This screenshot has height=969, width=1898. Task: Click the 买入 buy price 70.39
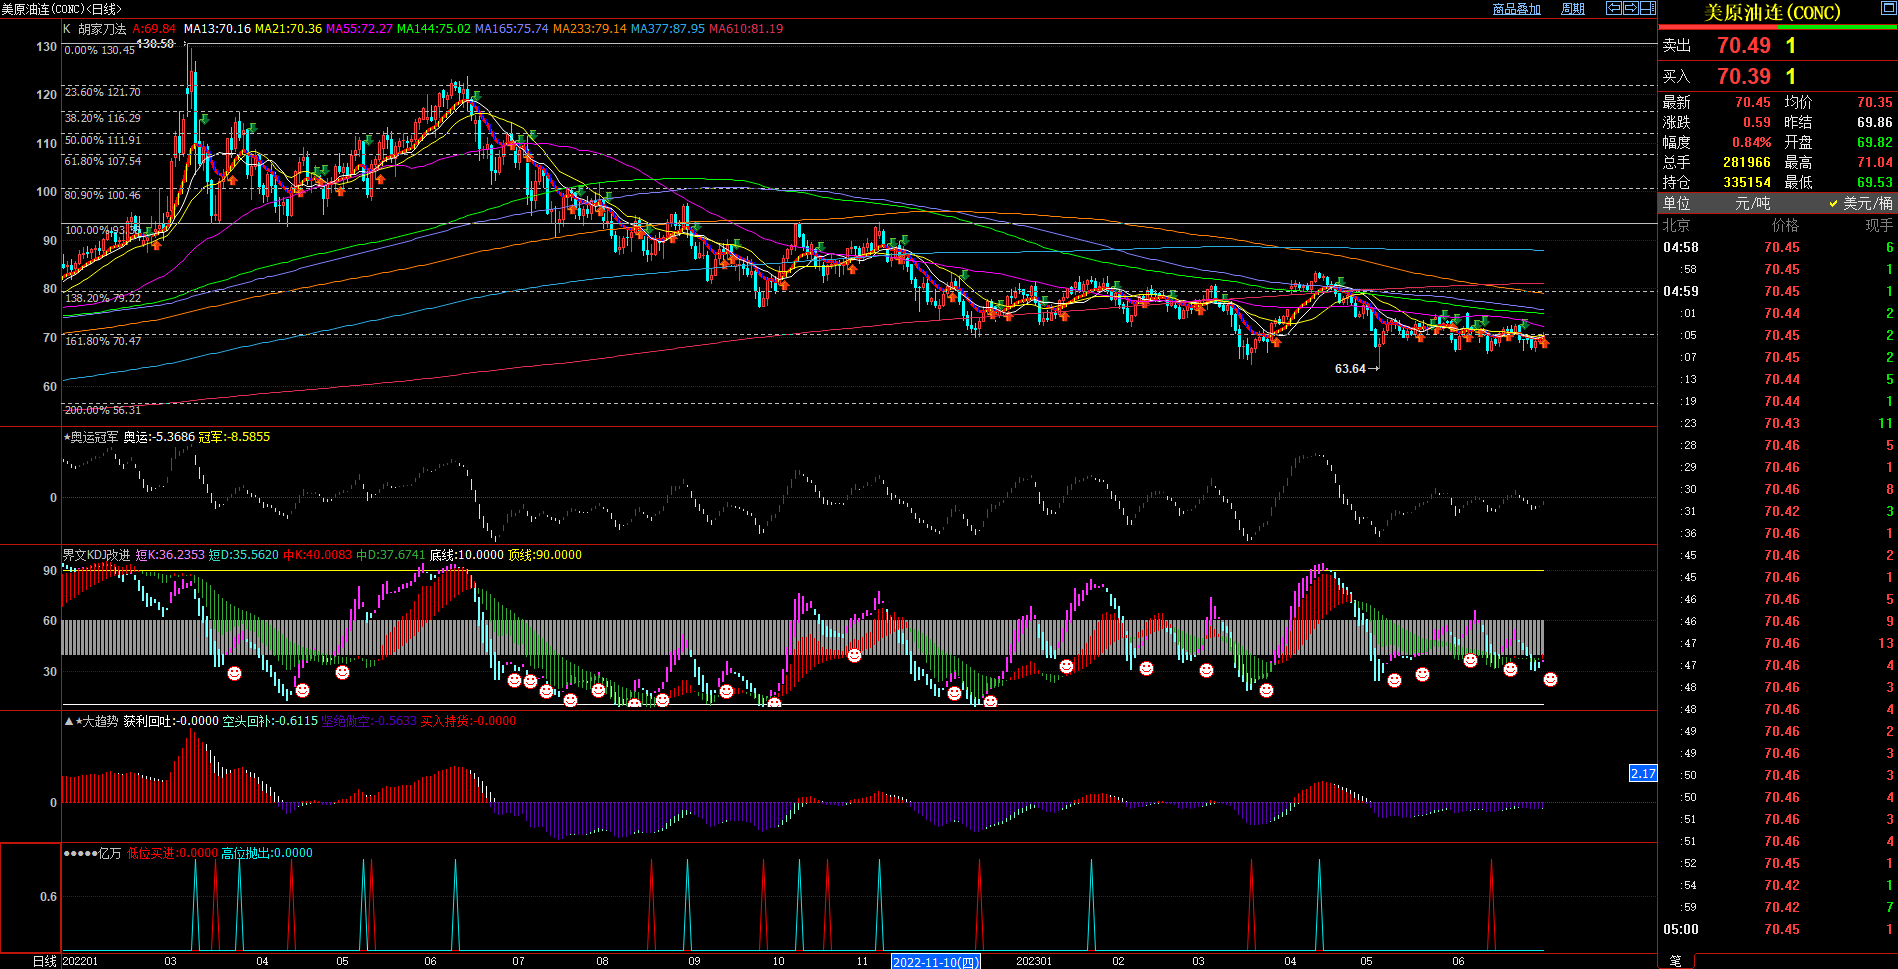click(1743, 77)
